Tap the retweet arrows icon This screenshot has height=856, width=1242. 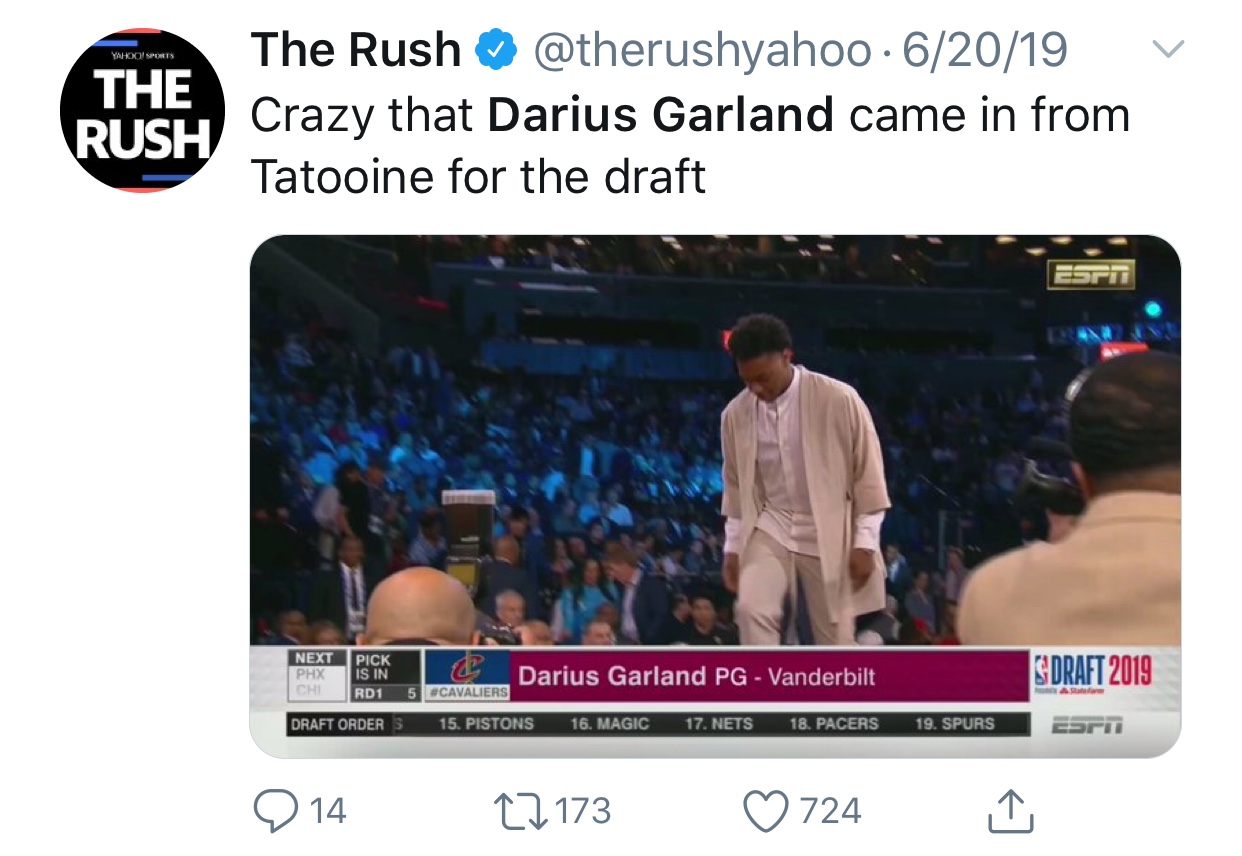522,810
